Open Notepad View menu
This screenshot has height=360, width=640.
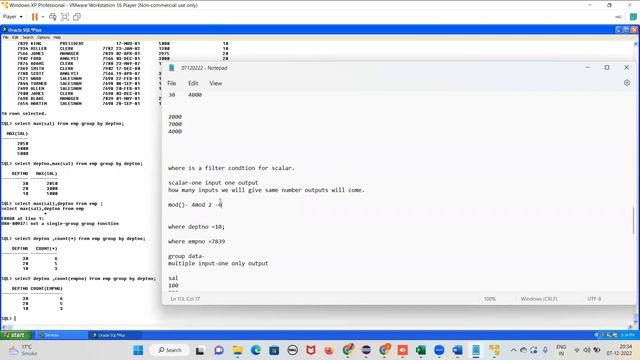pyautogui.click(x=216, y=83)
